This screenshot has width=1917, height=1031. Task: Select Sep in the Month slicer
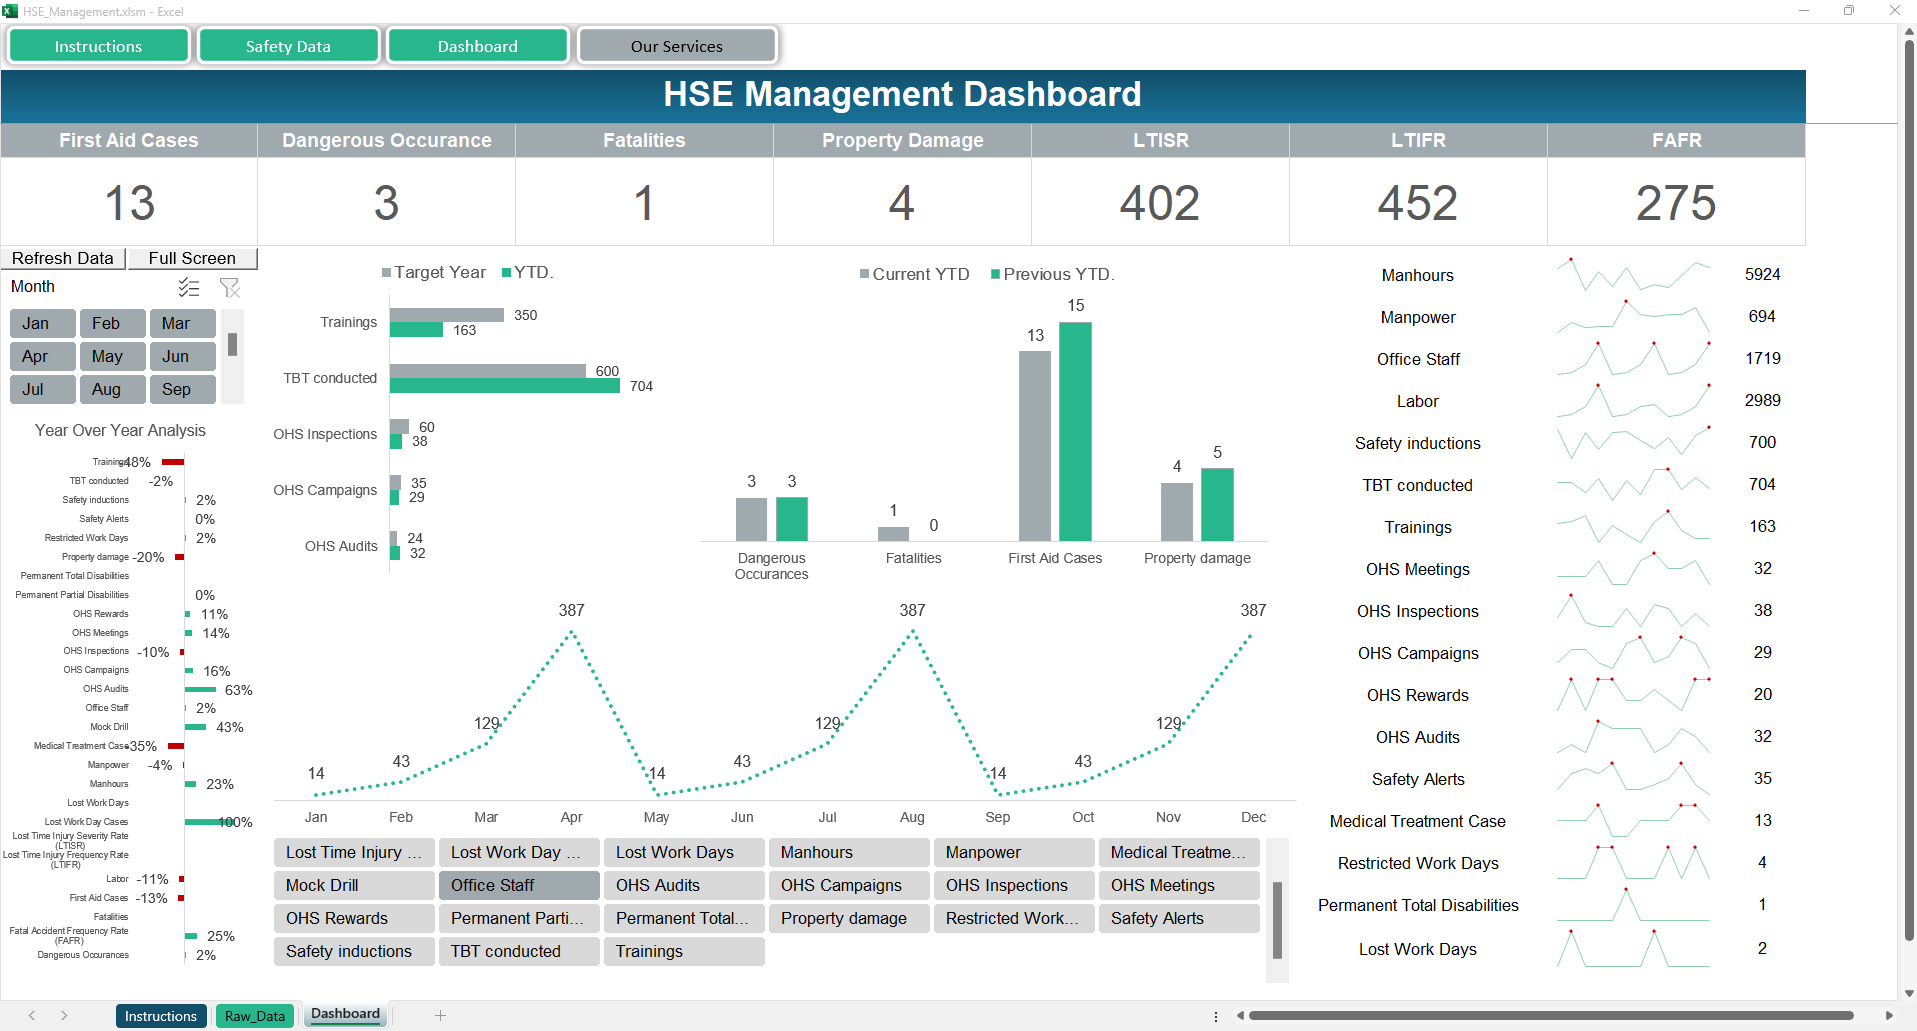coord(182,389)
